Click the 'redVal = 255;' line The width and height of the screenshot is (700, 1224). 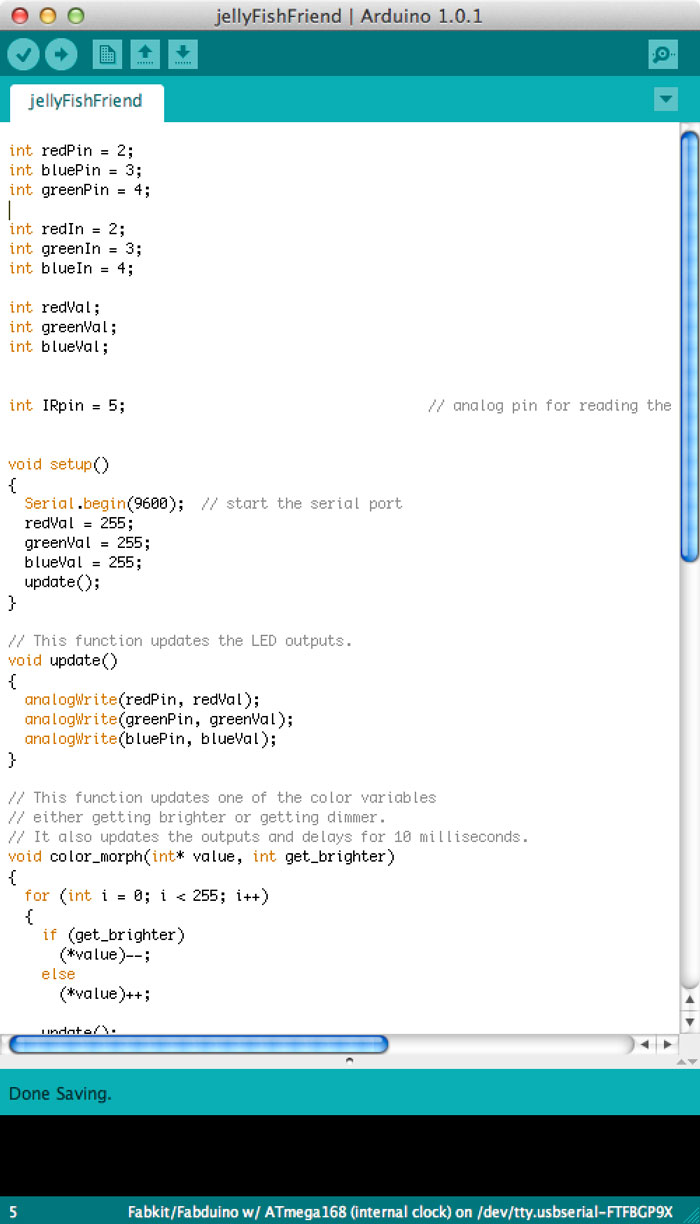point(79,523)
